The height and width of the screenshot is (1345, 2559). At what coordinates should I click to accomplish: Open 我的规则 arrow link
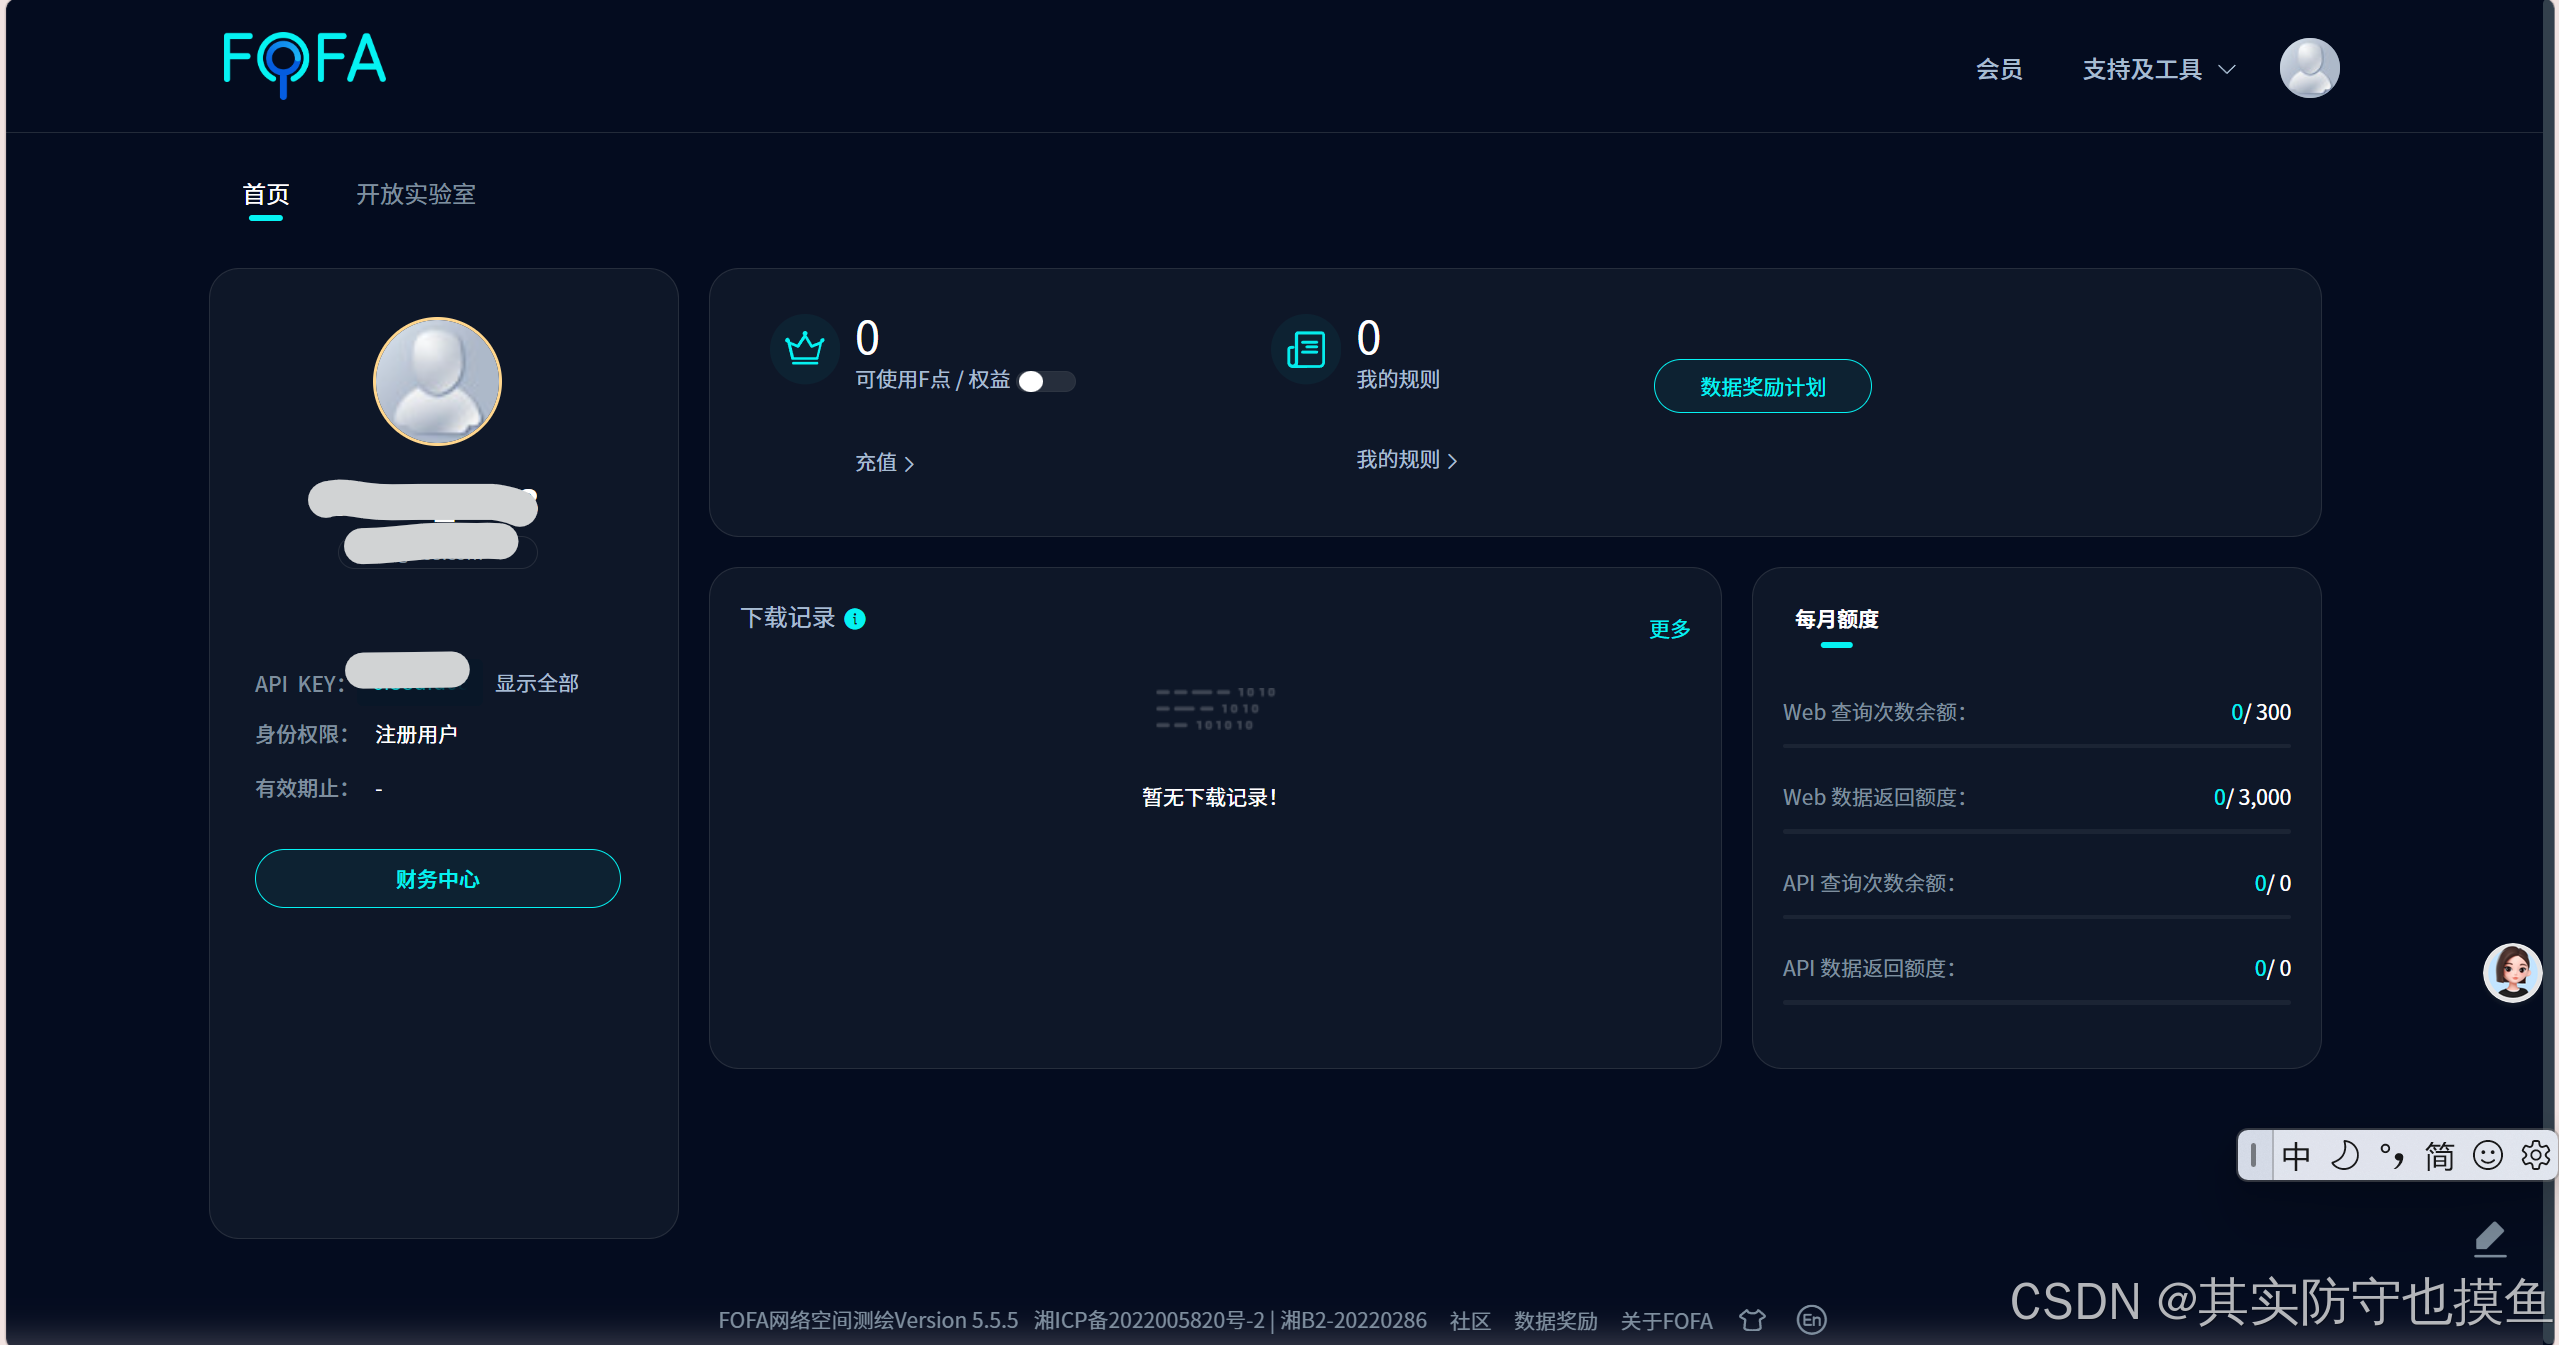(1407, 460)
